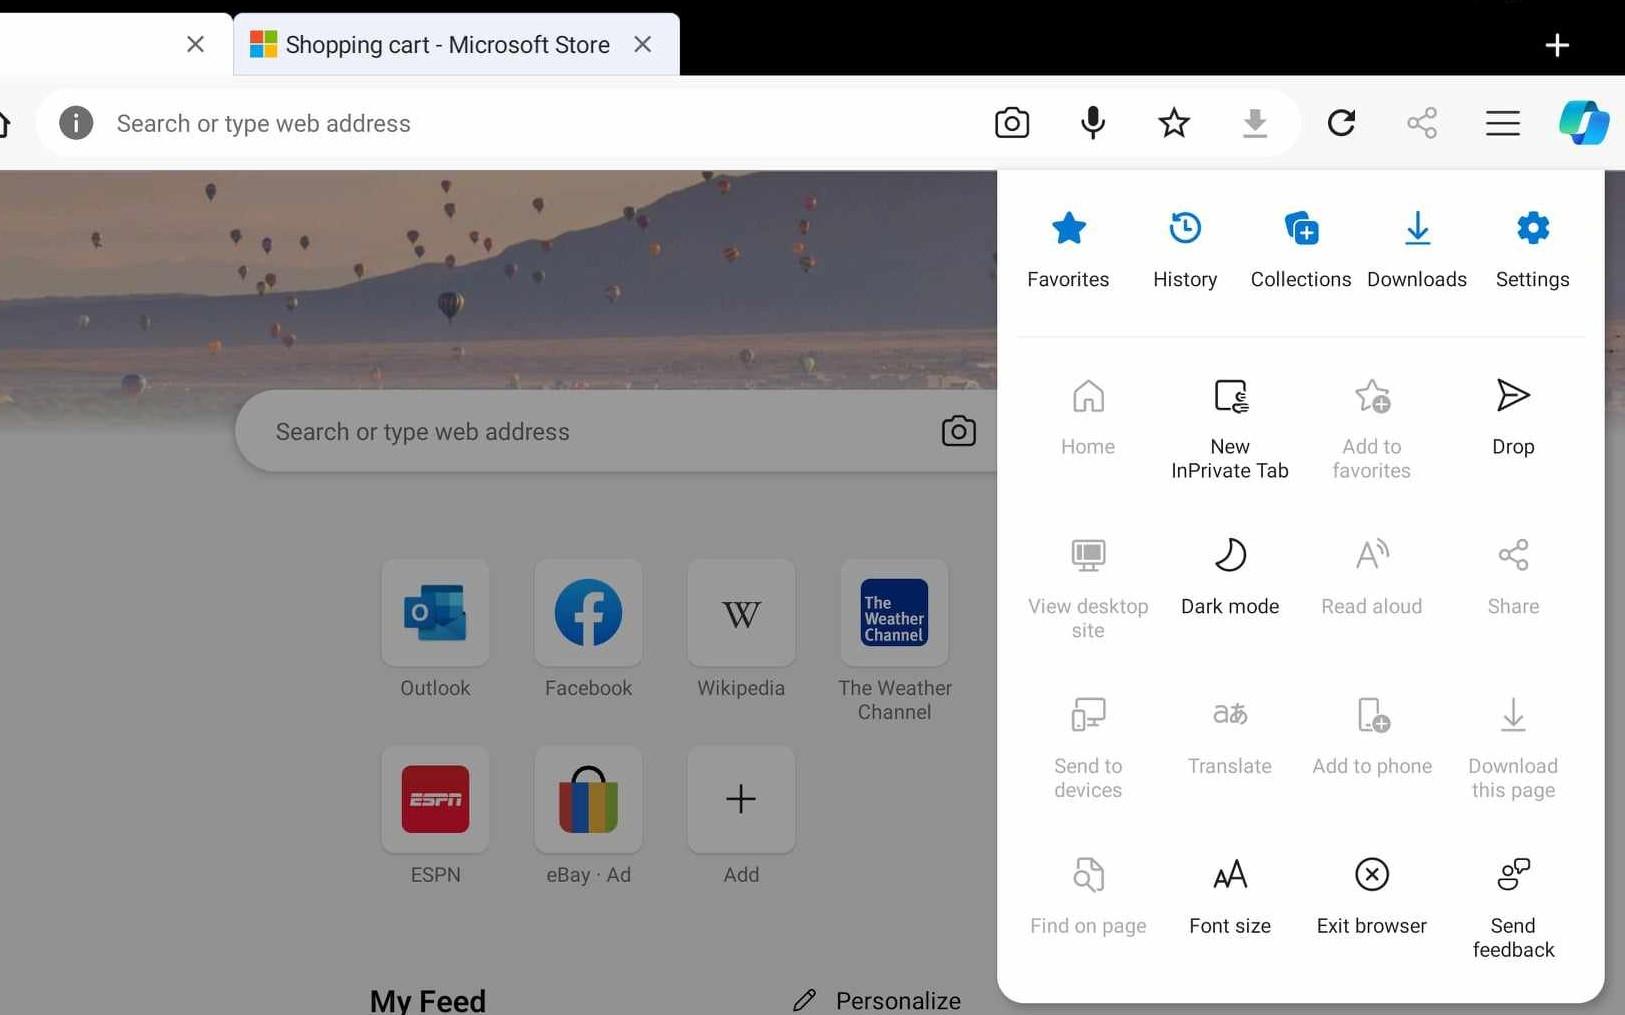Open Edge Settings
The height and width of the screenshot is (1015, 1625).
1532,248
